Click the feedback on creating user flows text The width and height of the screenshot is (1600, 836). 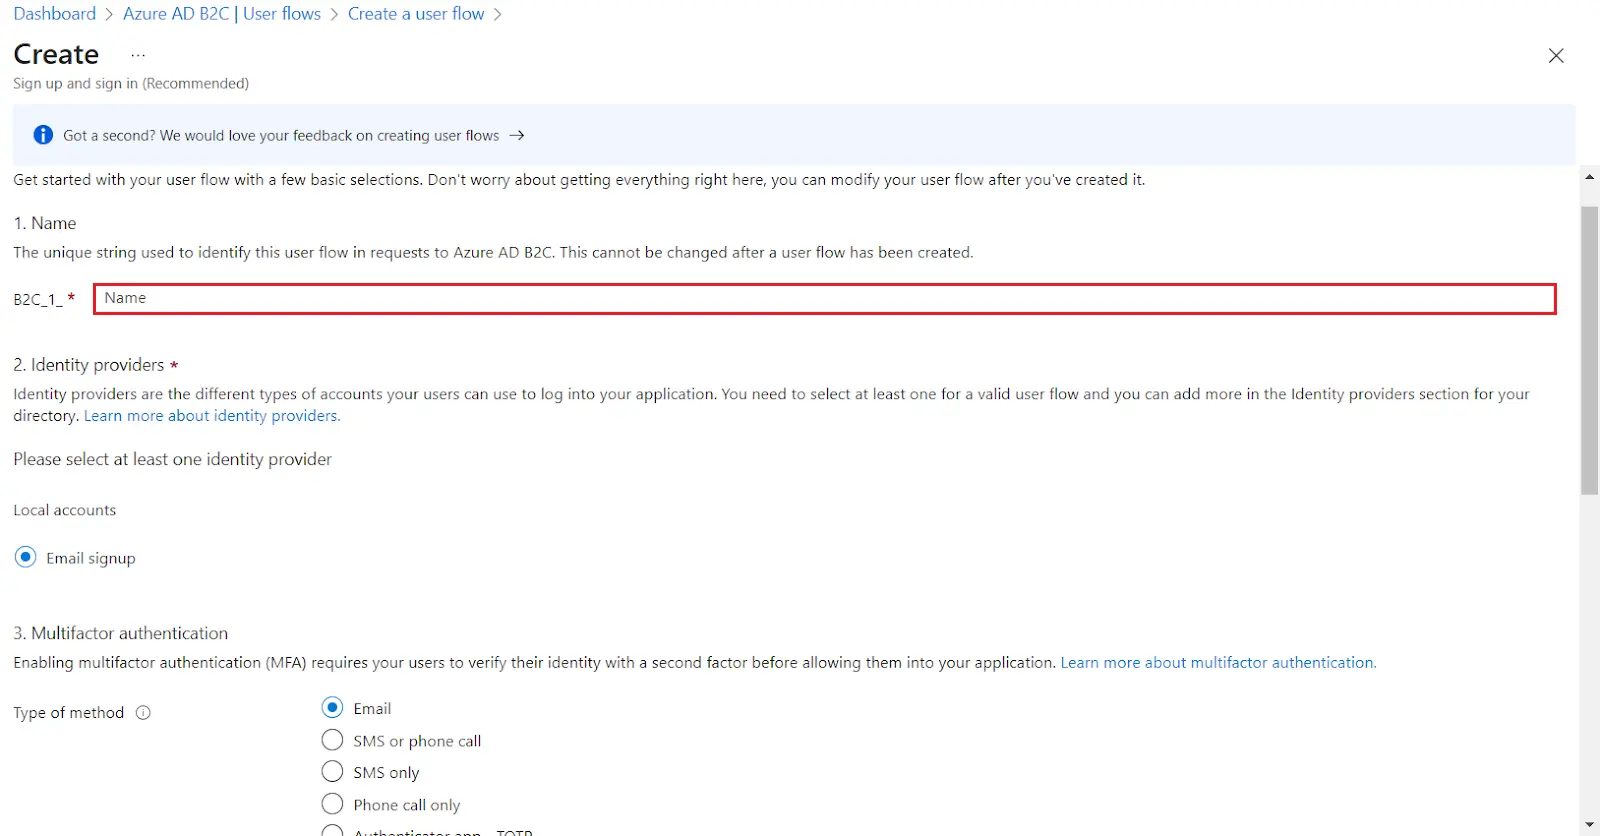pos(281,136)
